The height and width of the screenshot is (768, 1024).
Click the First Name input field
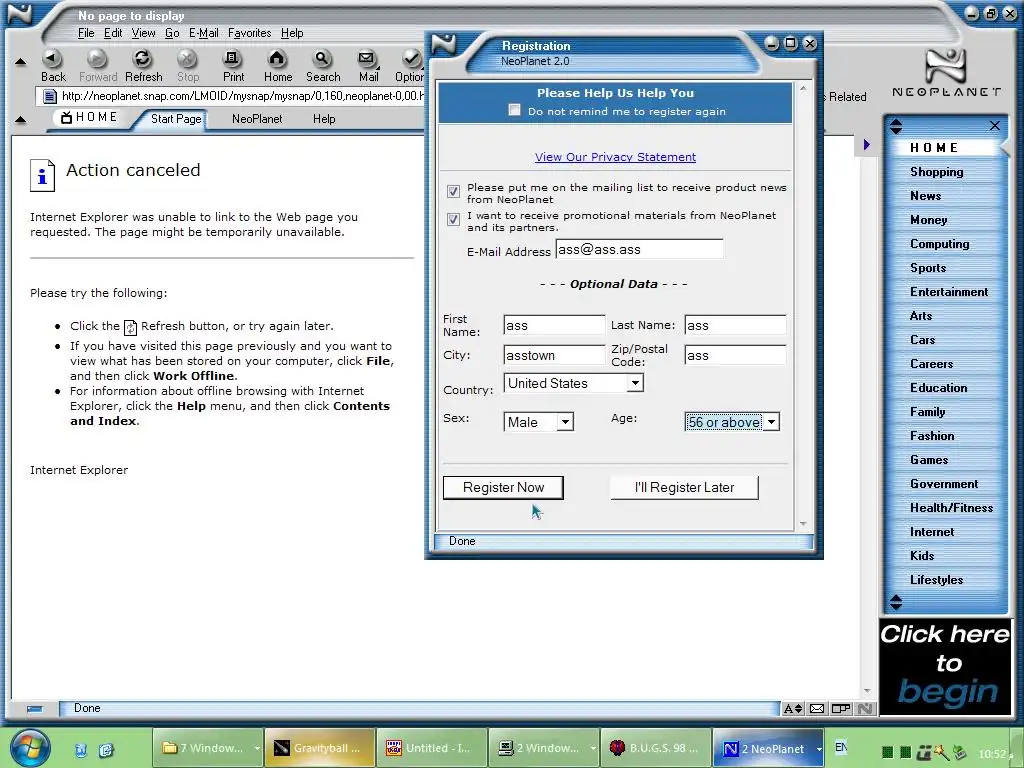pos(554,325)
